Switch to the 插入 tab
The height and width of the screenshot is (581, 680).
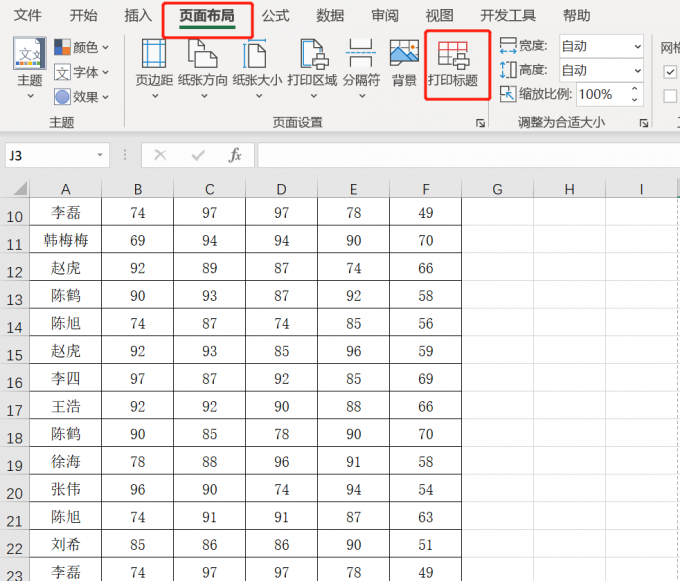138,16
